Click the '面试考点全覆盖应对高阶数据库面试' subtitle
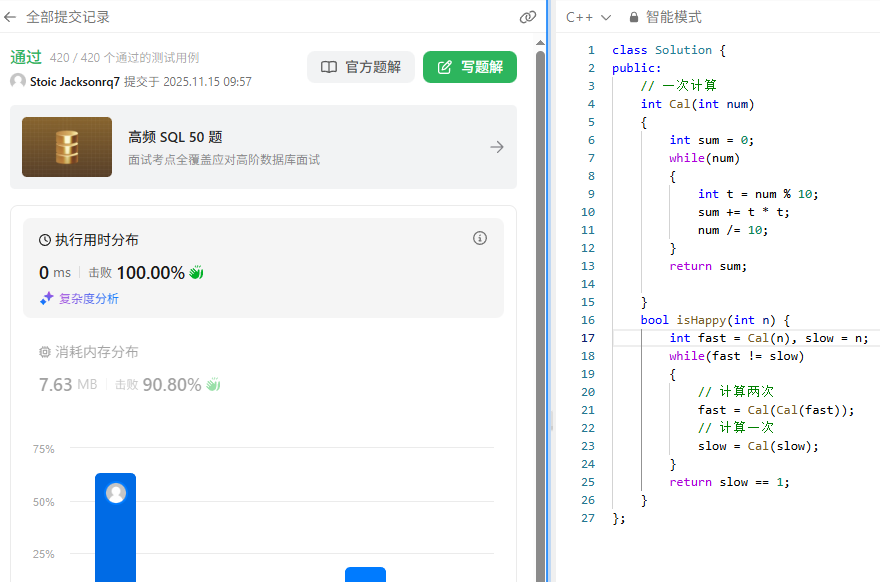Viewport: 880px width, 582px height. tap(224, 160)
